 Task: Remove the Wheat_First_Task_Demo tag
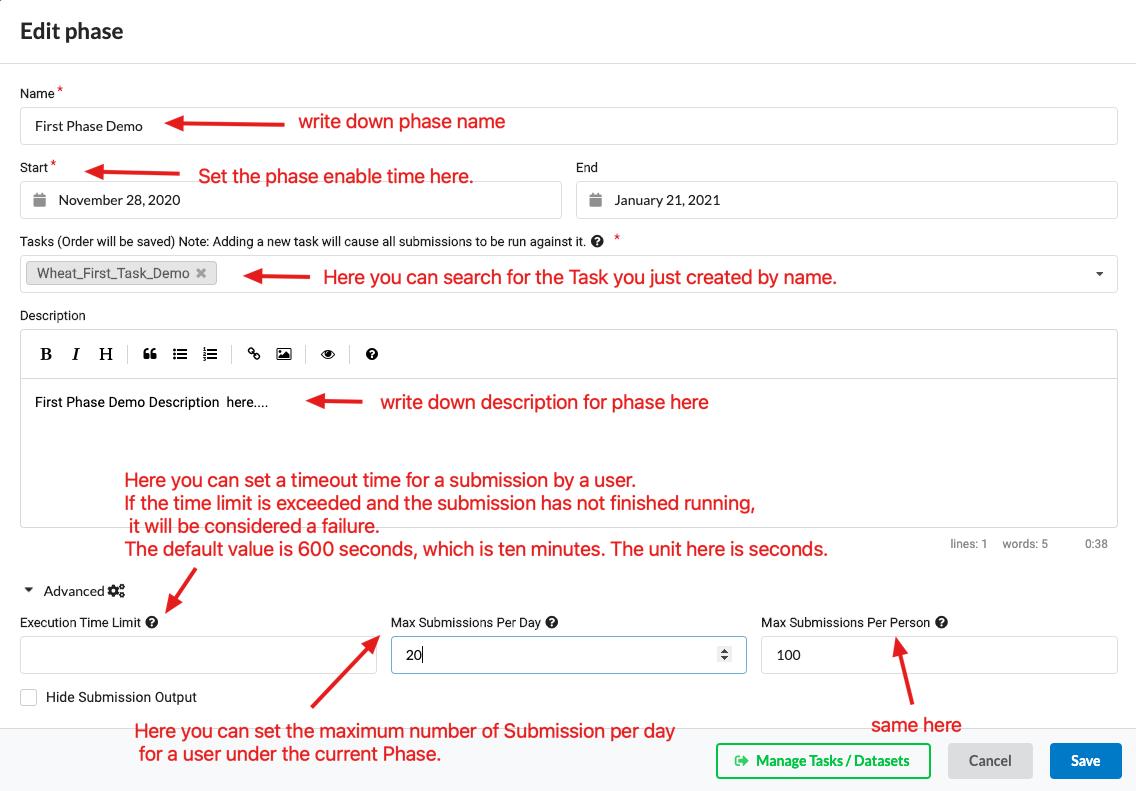(201, 273)
